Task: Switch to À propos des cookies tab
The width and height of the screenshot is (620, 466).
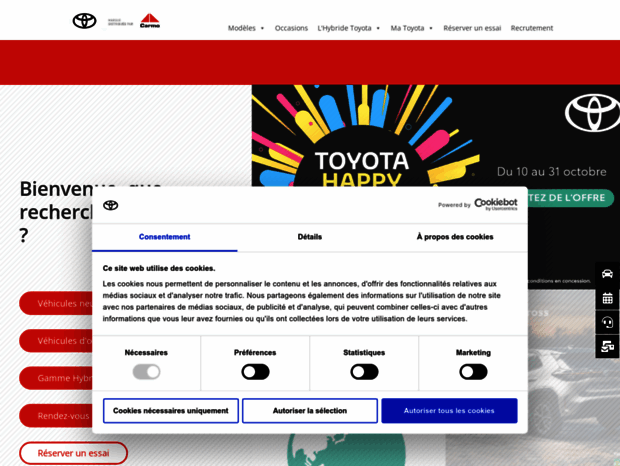Action: 455,237
